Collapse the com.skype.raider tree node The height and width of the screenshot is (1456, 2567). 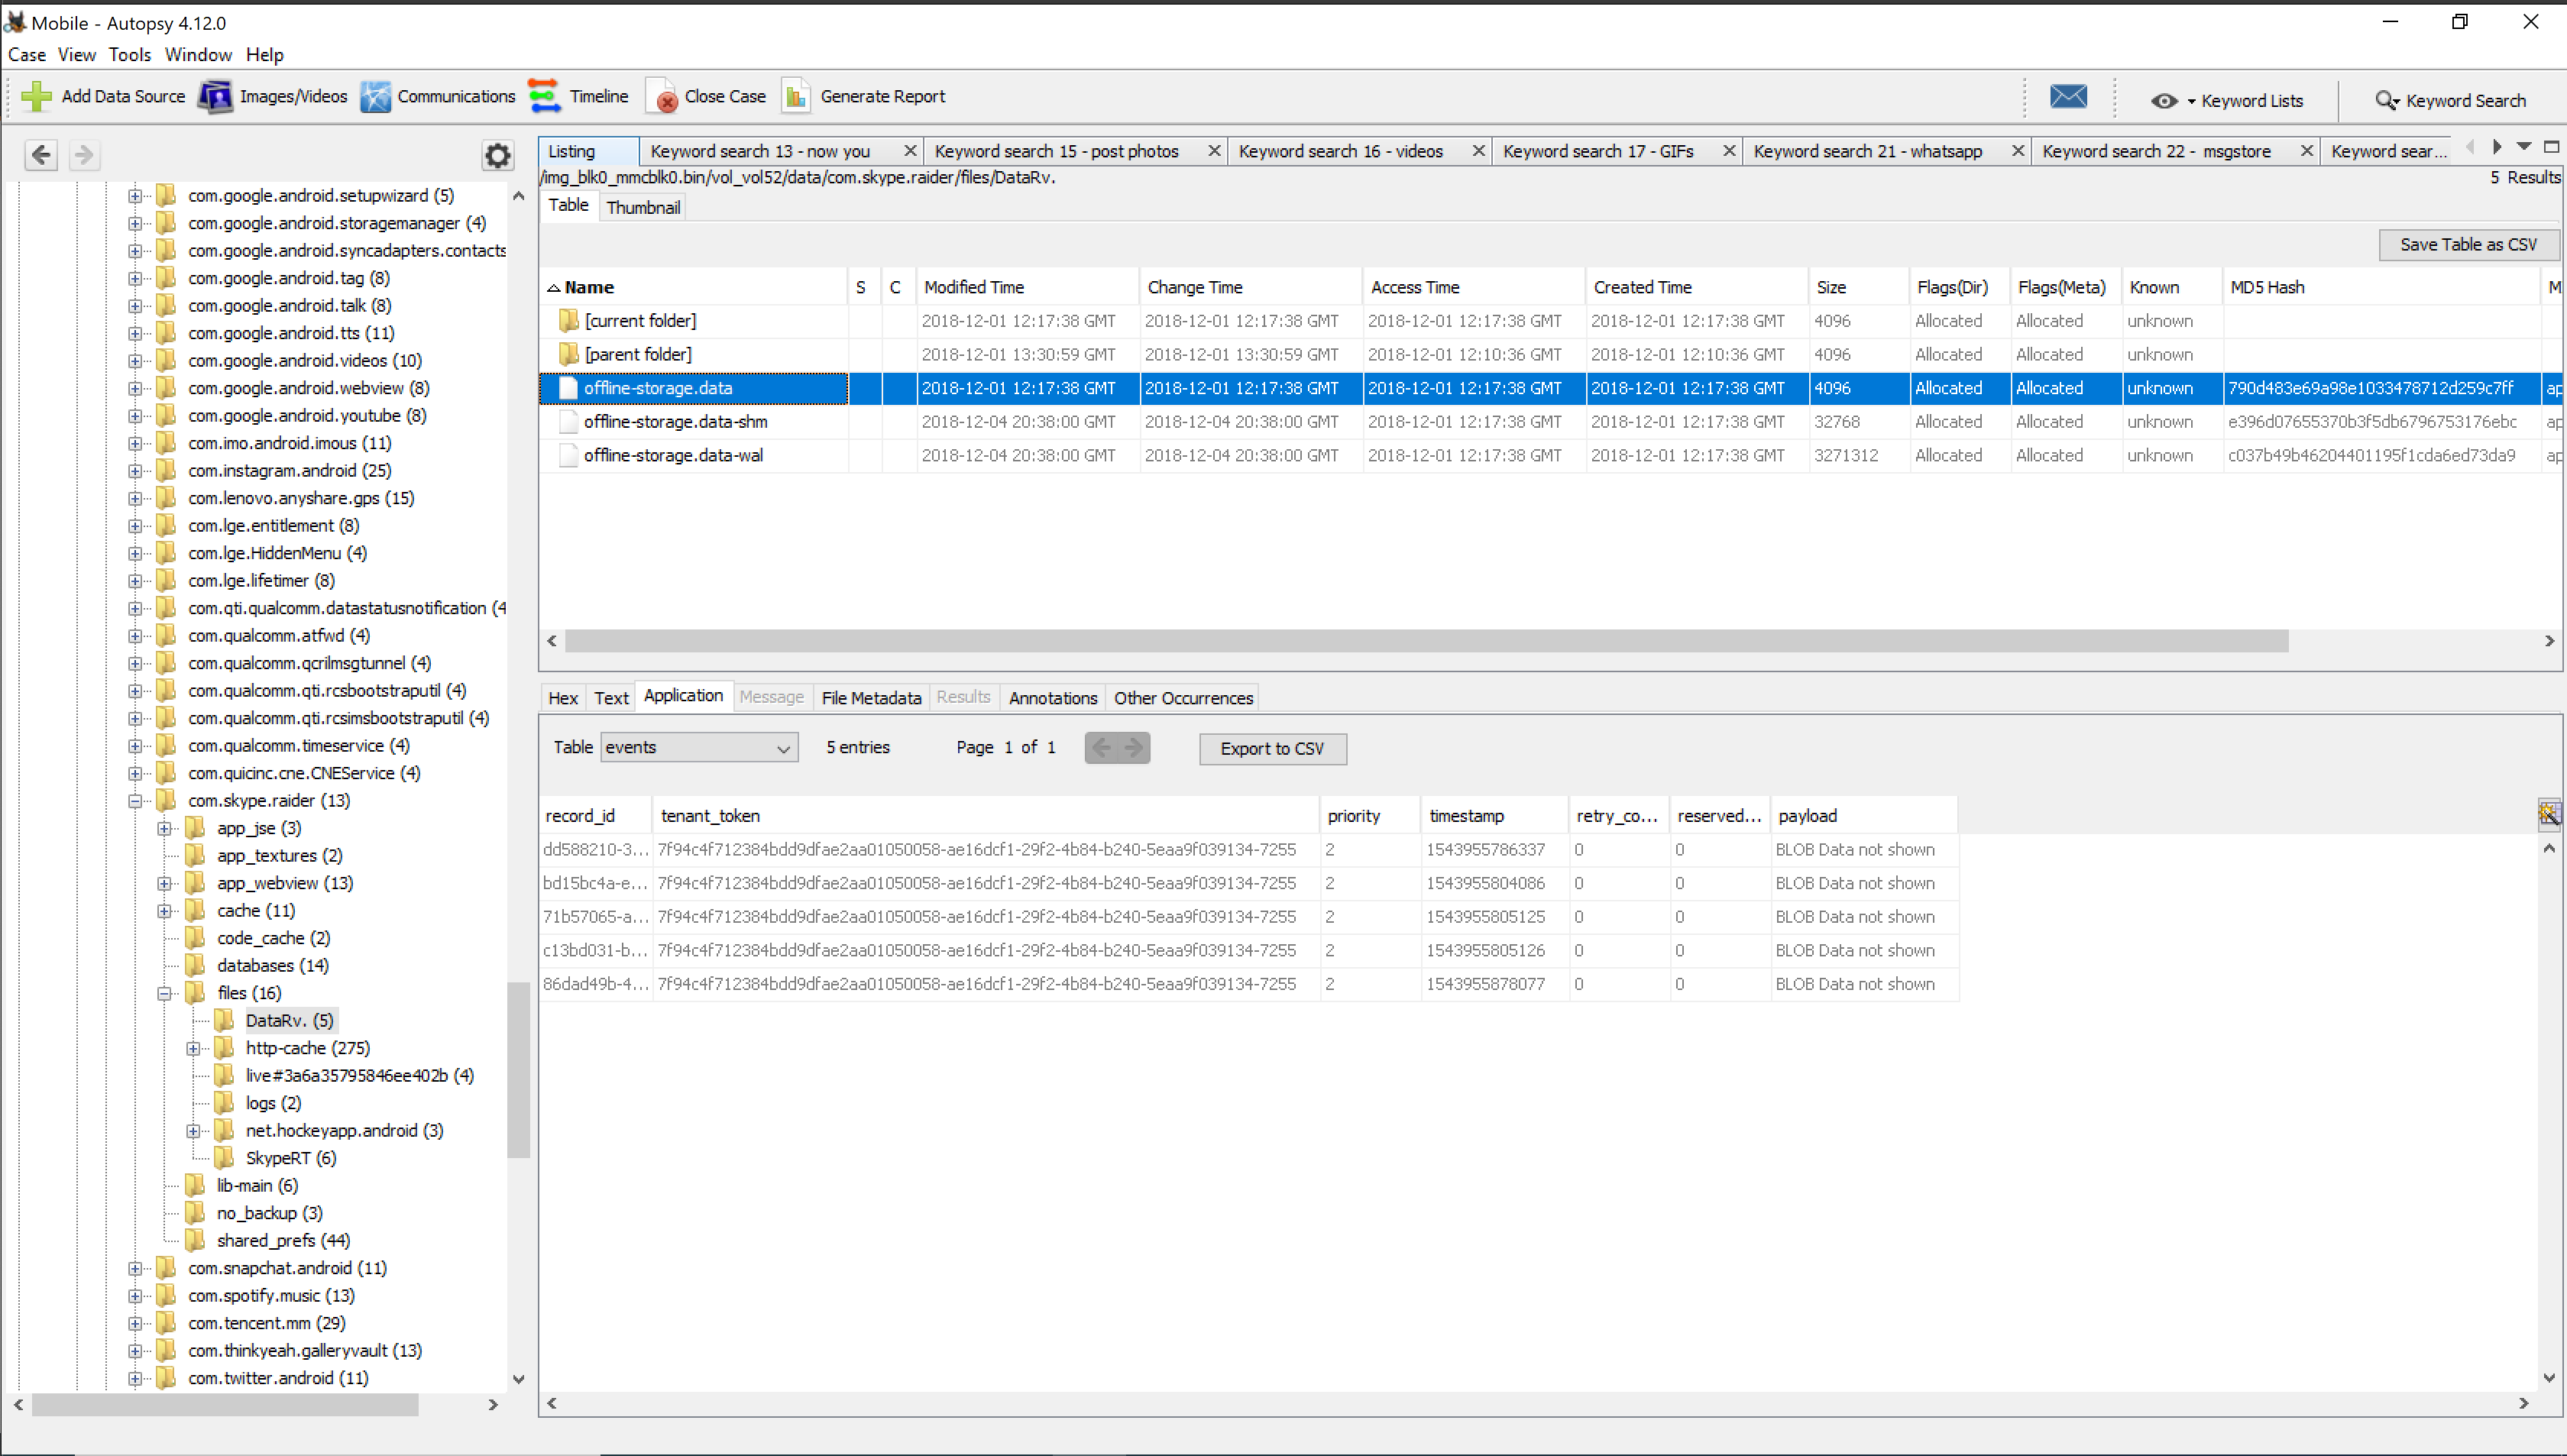click(135, 801)
